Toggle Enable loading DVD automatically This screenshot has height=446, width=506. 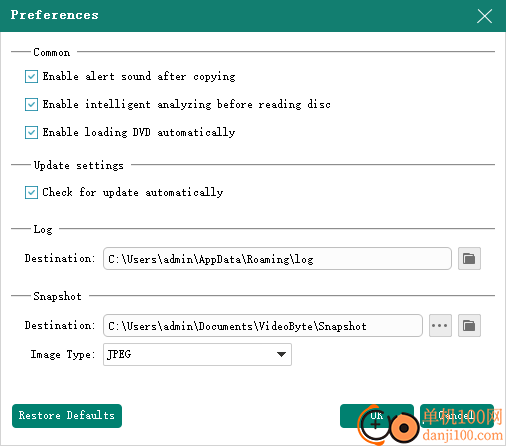tap(31, 132)
